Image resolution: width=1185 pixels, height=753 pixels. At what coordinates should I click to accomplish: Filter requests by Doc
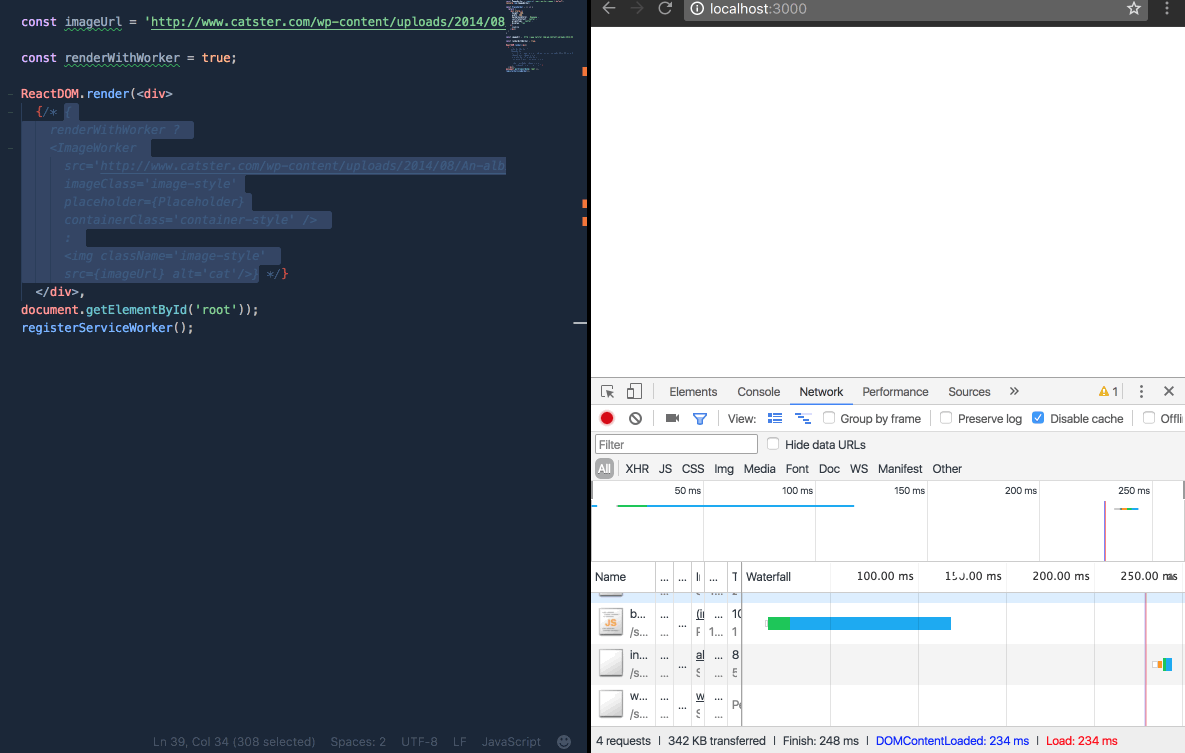(x=829, y=469)
